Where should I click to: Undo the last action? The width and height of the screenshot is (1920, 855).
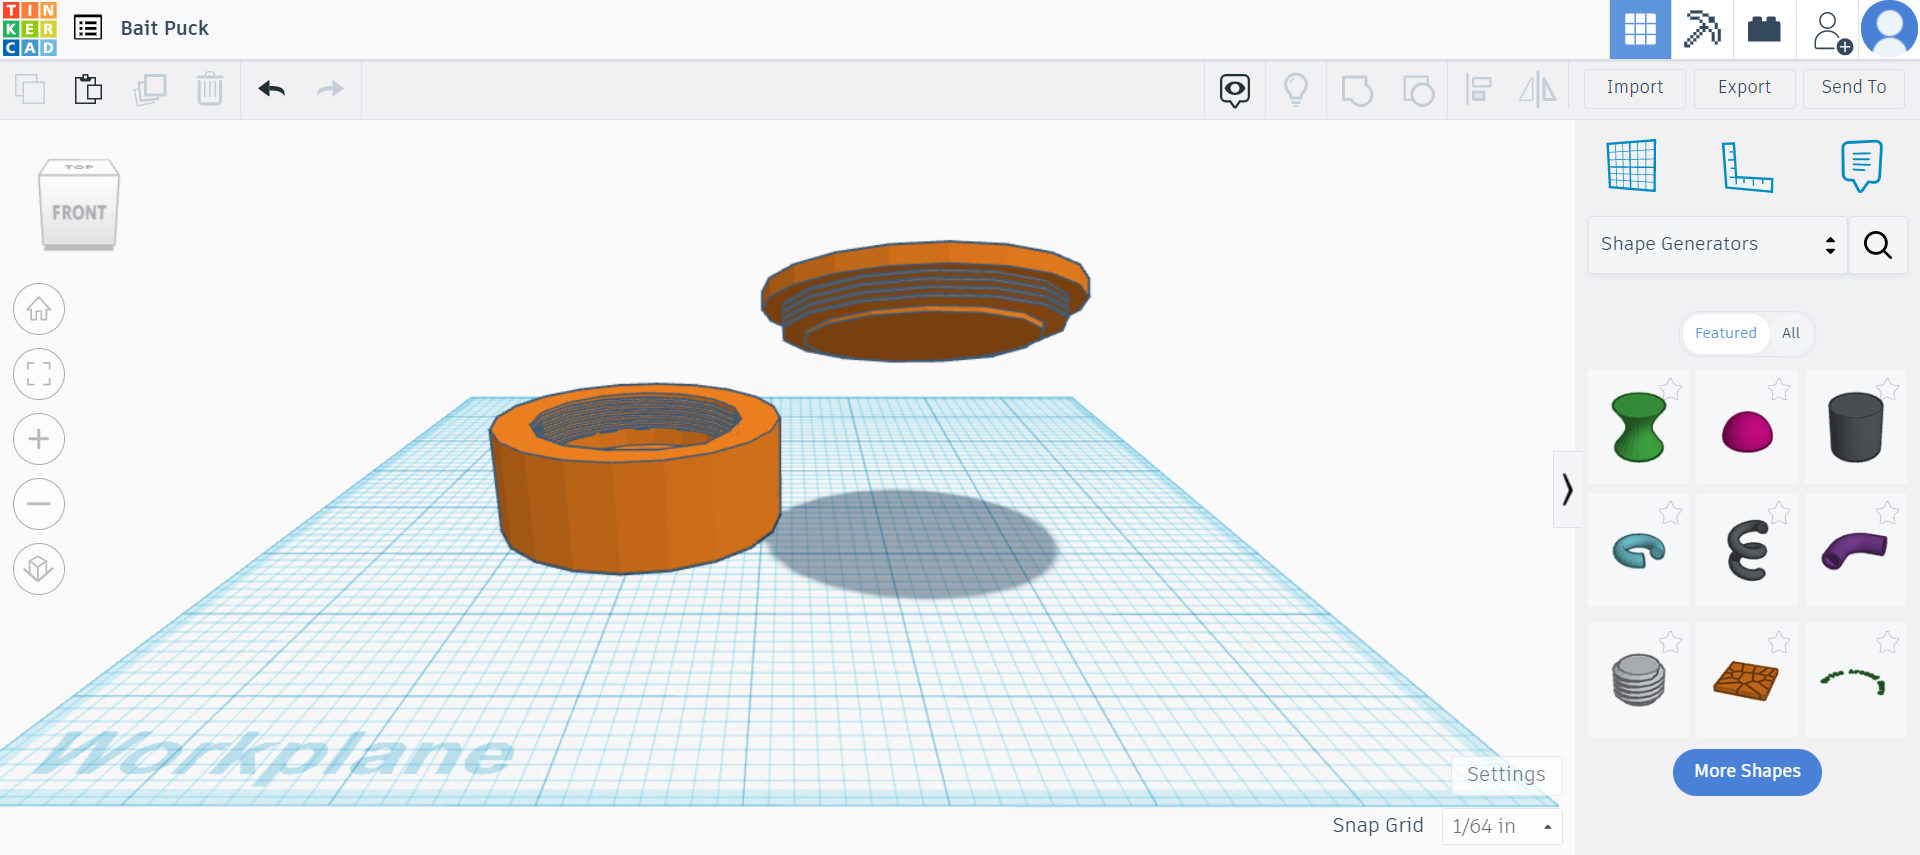(272, 89)
